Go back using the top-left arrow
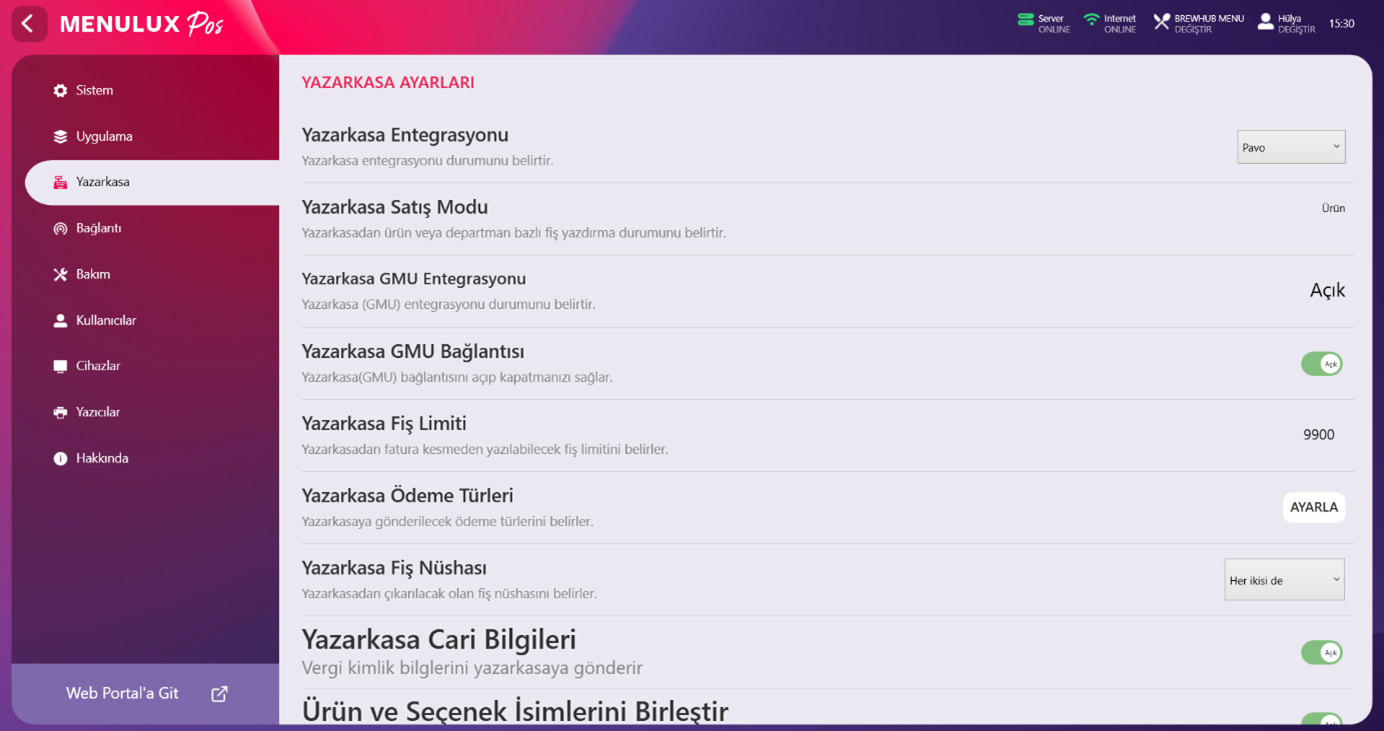Image resolution: width=1384 pixels, height=731 pixels. click(x=29, y=22)
